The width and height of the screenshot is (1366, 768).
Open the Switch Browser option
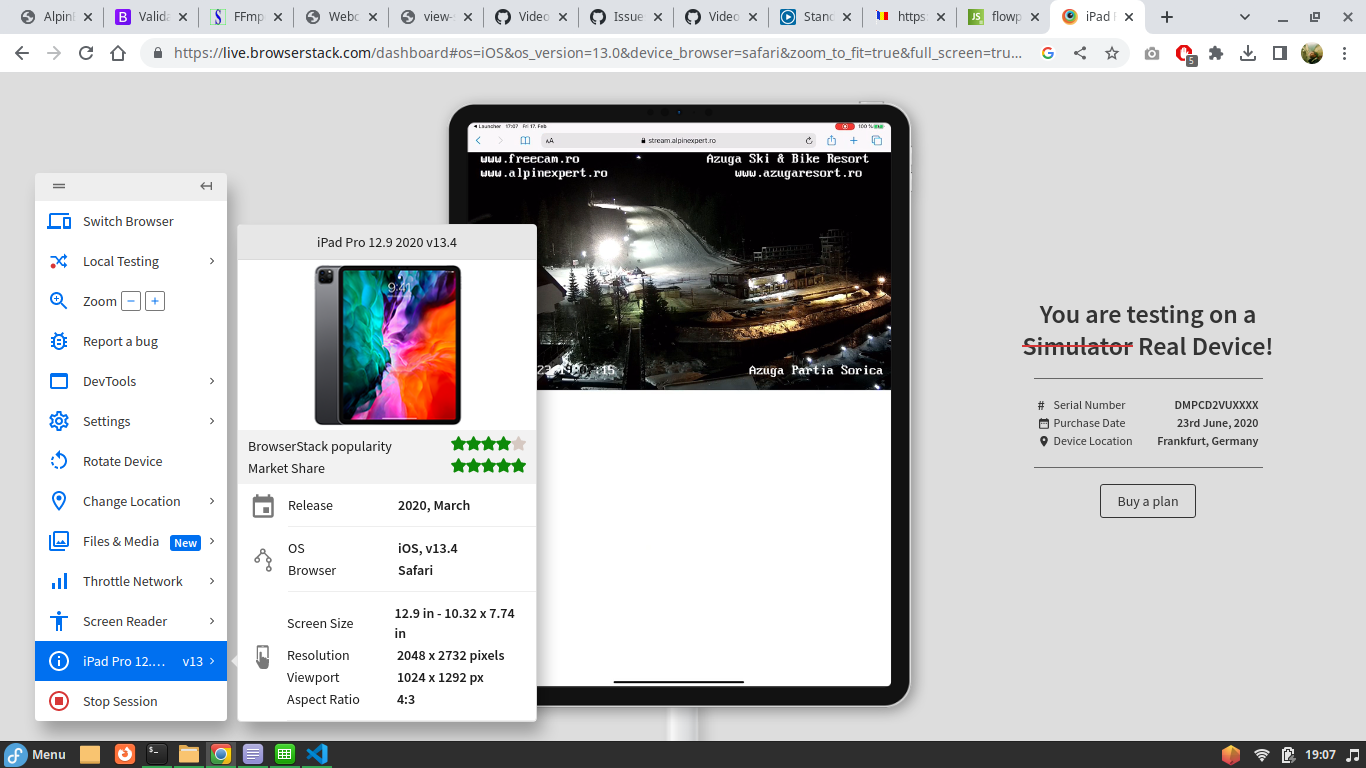pos(131,221)
